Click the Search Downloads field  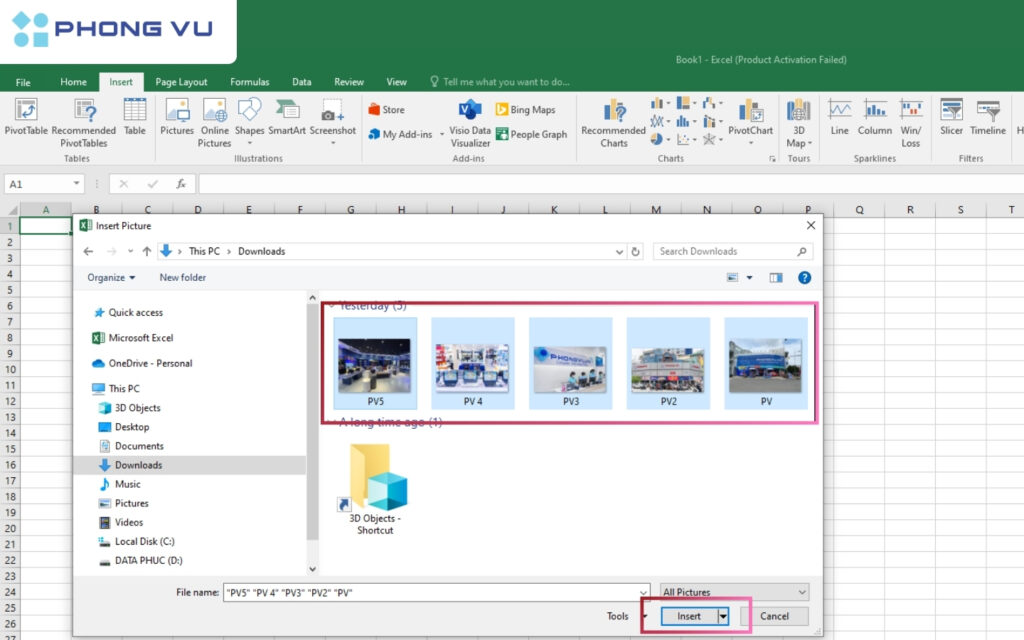click(731, 251)
